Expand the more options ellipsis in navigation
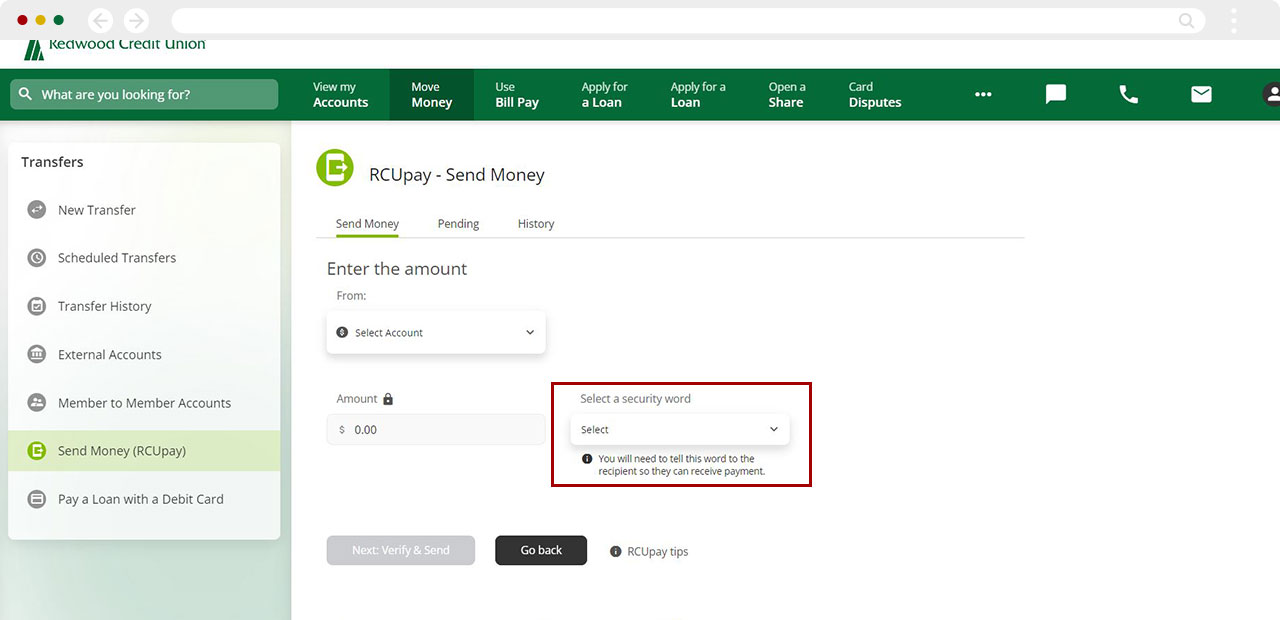This screenshot has width=1280, height=620. coord(983,94)
